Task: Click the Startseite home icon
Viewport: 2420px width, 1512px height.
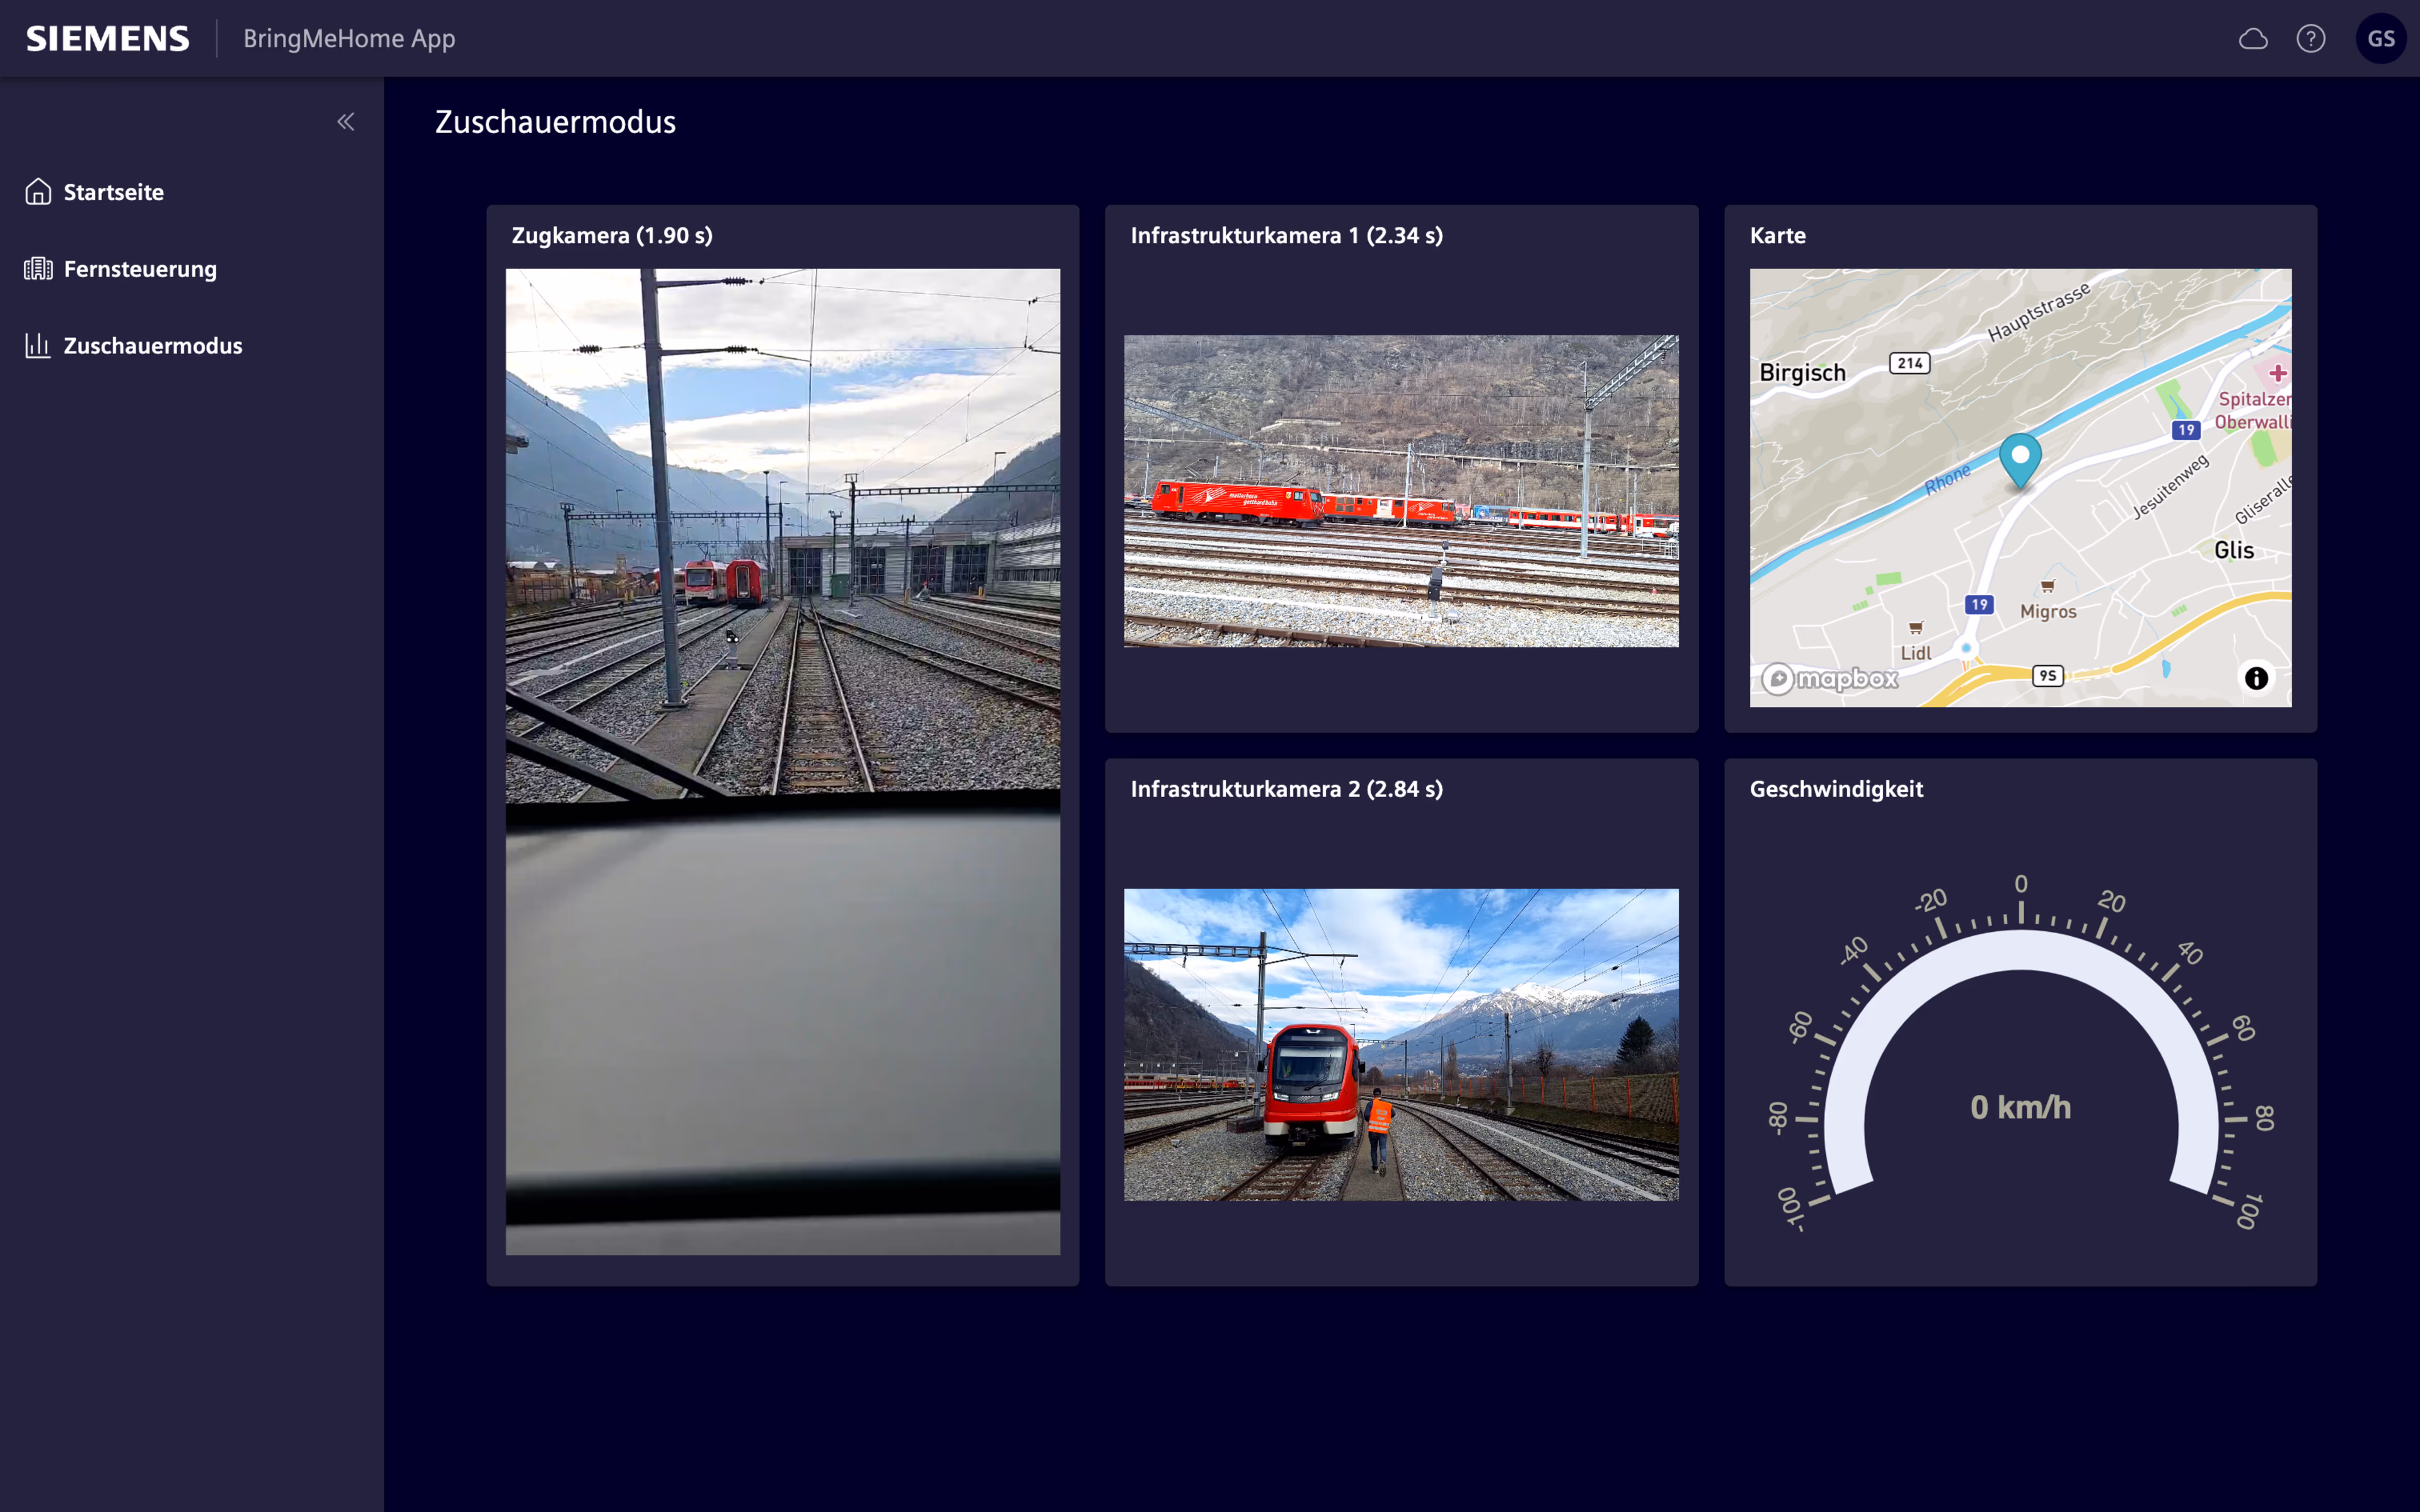Action: tap(38, 191)
